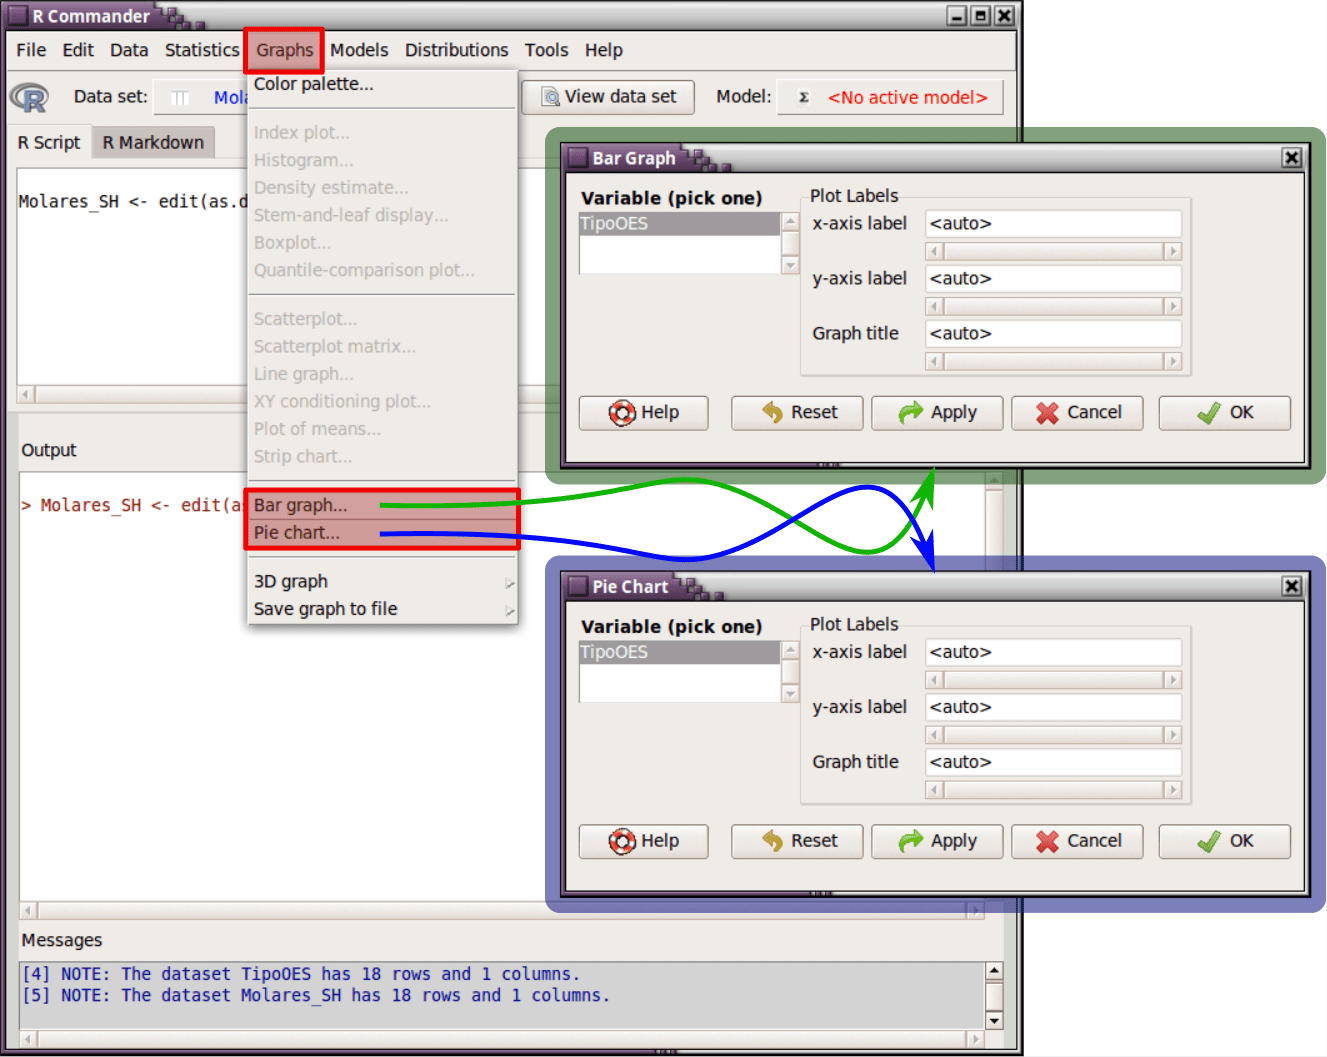The image size is (1327, 1057).
Task: Click Graph title field in Bar Graph dialog
Action: click(x=1053, y=334)
